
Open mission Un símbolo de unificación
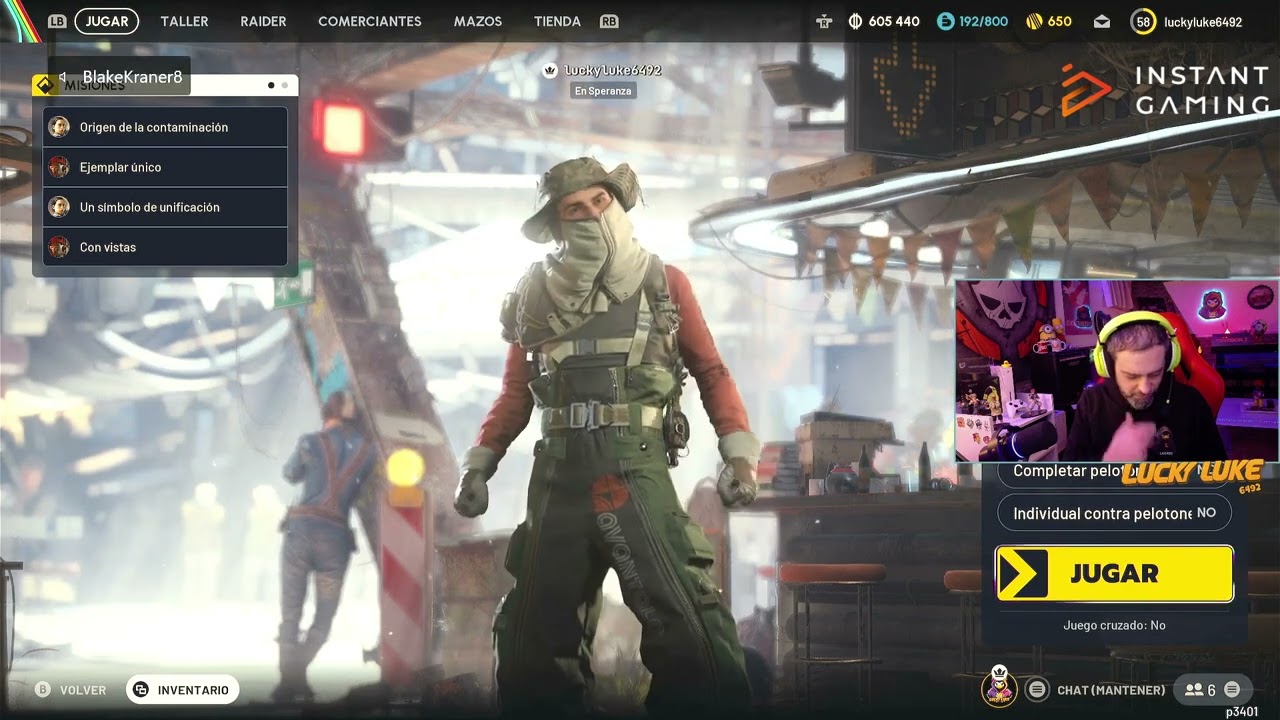(165, 207)
